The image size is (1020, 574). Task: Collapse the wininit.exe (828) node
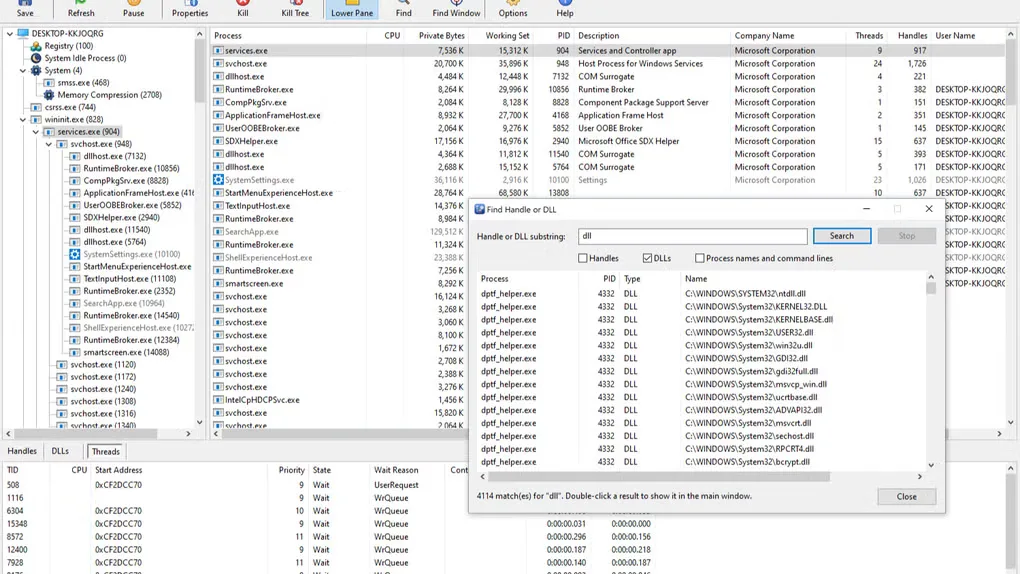(x=23, y=119)
